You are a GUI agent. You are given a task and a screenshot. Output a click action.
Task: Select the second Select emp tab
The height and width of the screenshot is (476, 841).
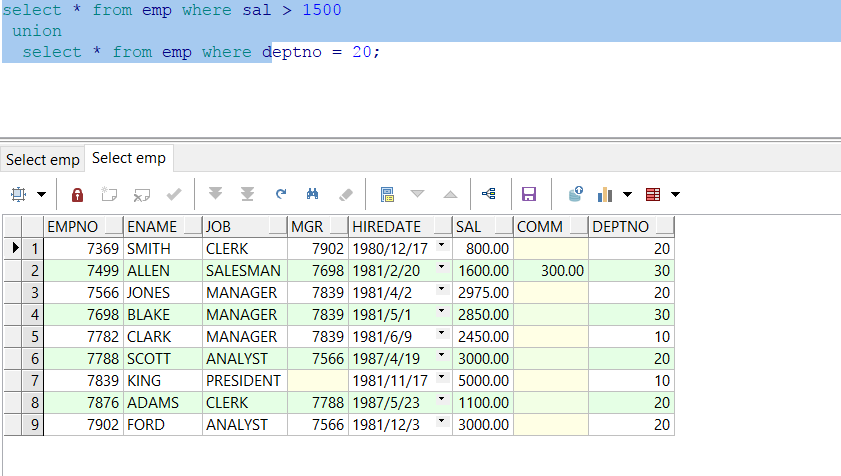tap(129, 158)
